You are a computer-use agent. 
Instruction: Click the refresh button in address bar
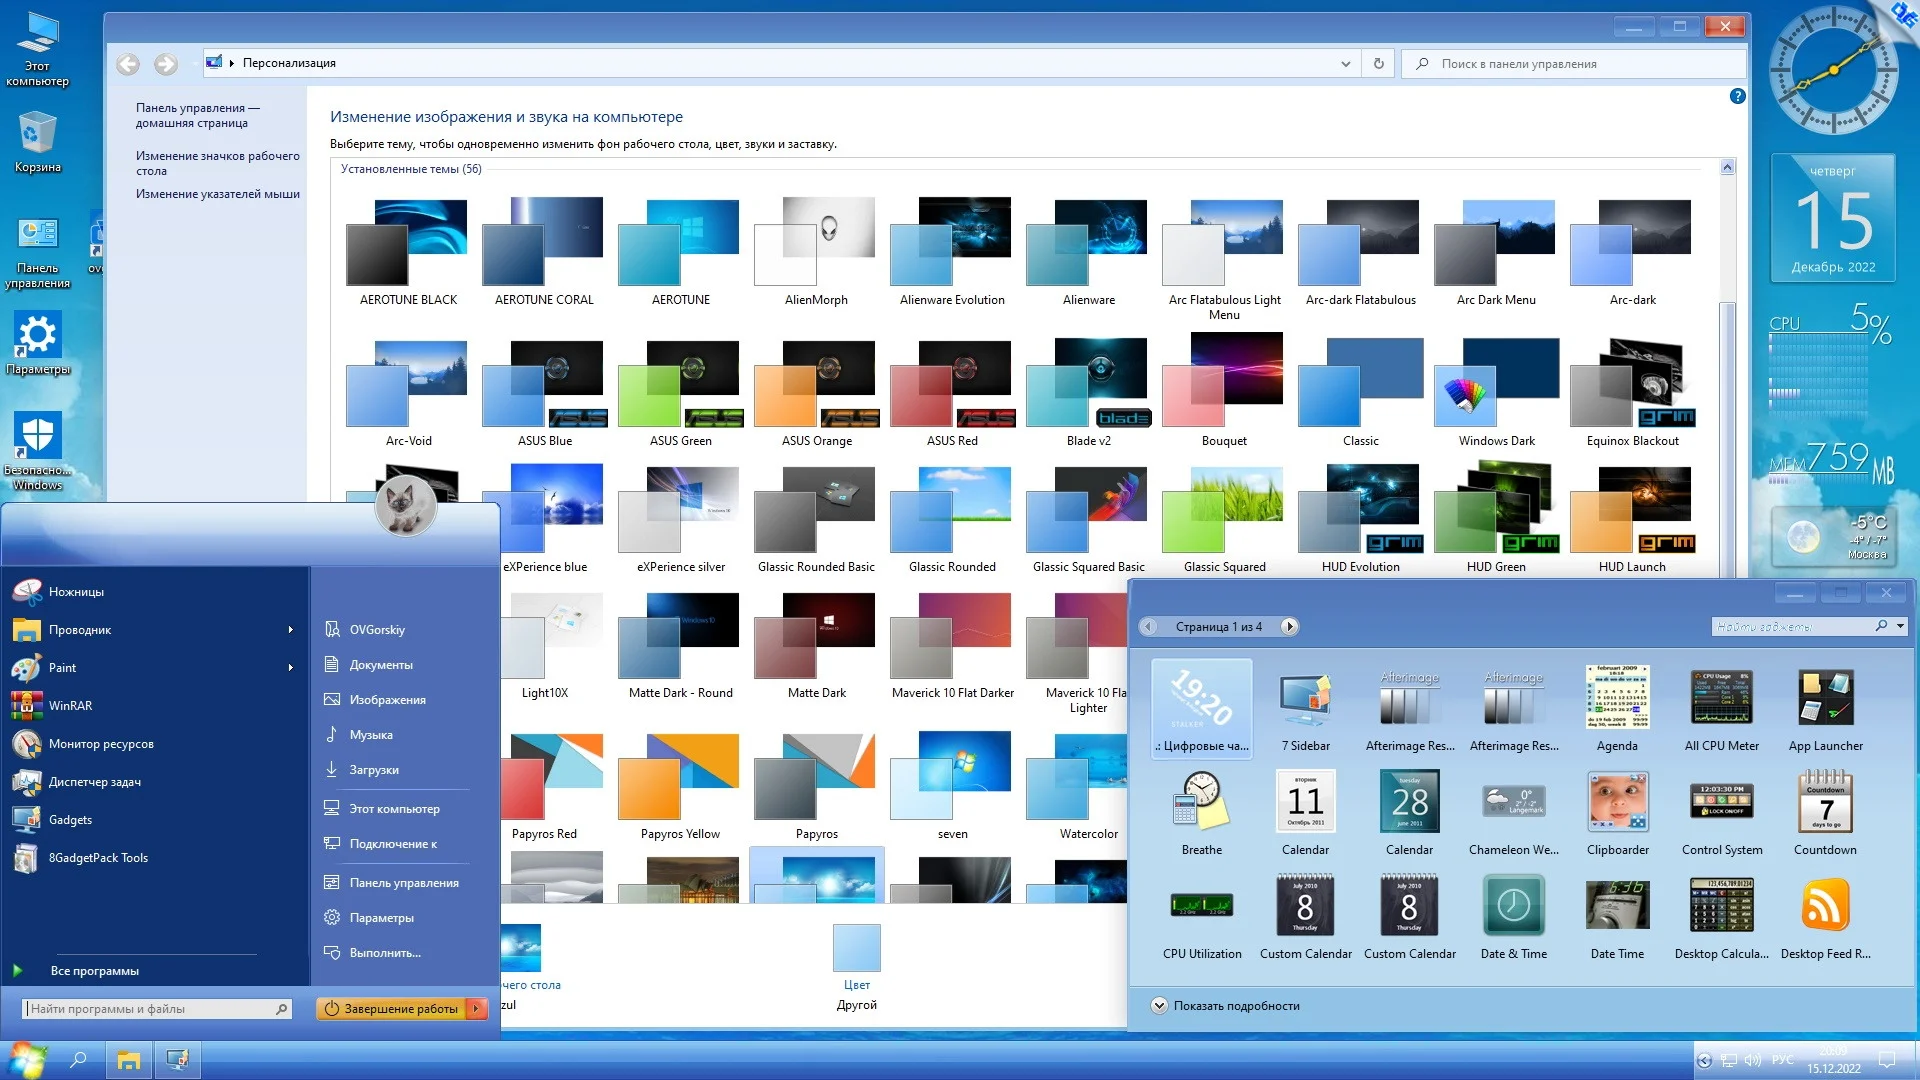pyautogui.click(x=1378, y=63)
